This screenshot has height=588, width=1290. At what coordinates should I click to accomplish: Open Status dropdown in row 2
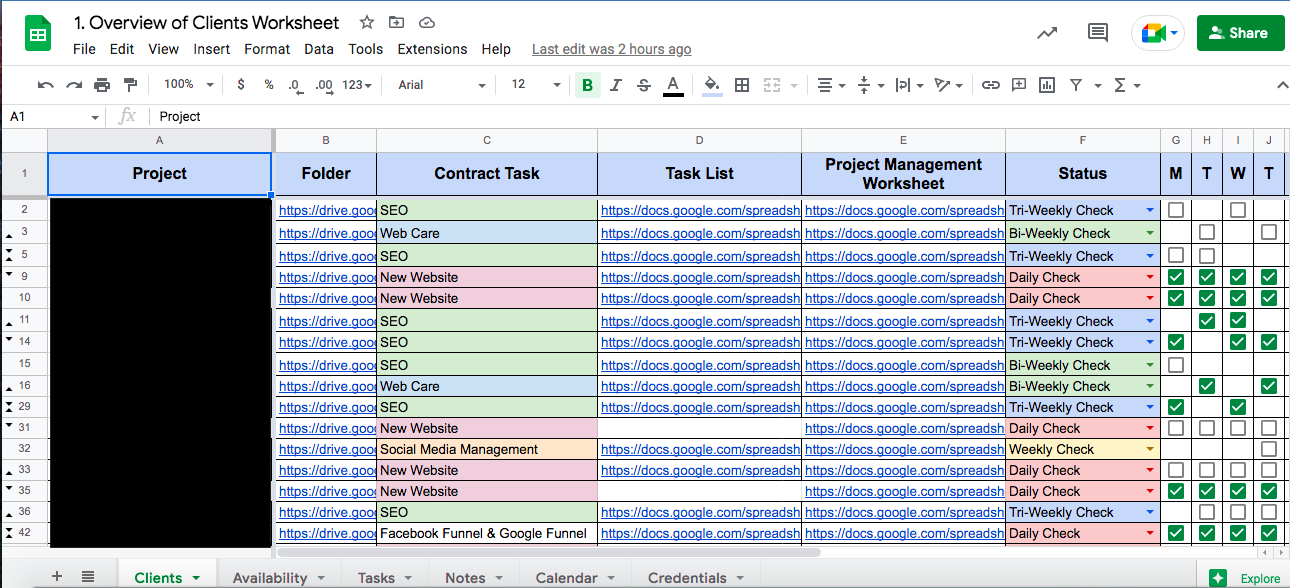pyautogui.click(x=1150, y=211)
